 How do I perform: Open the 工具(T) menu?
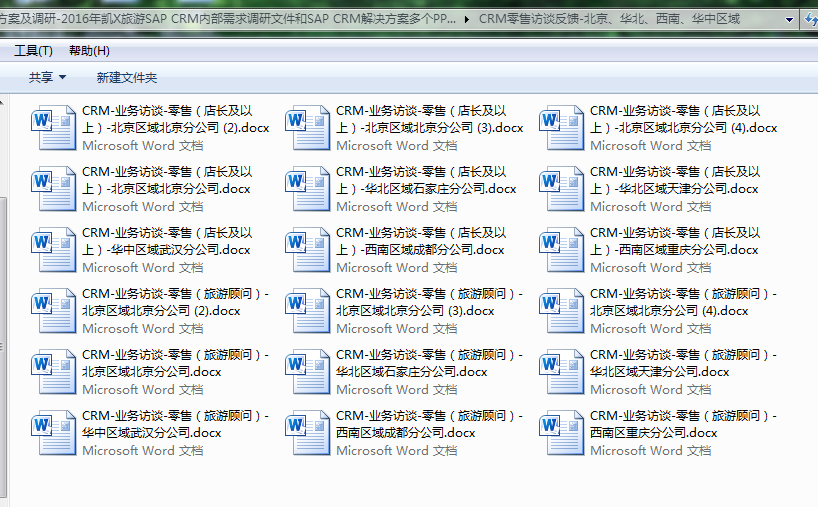(33, 51)
